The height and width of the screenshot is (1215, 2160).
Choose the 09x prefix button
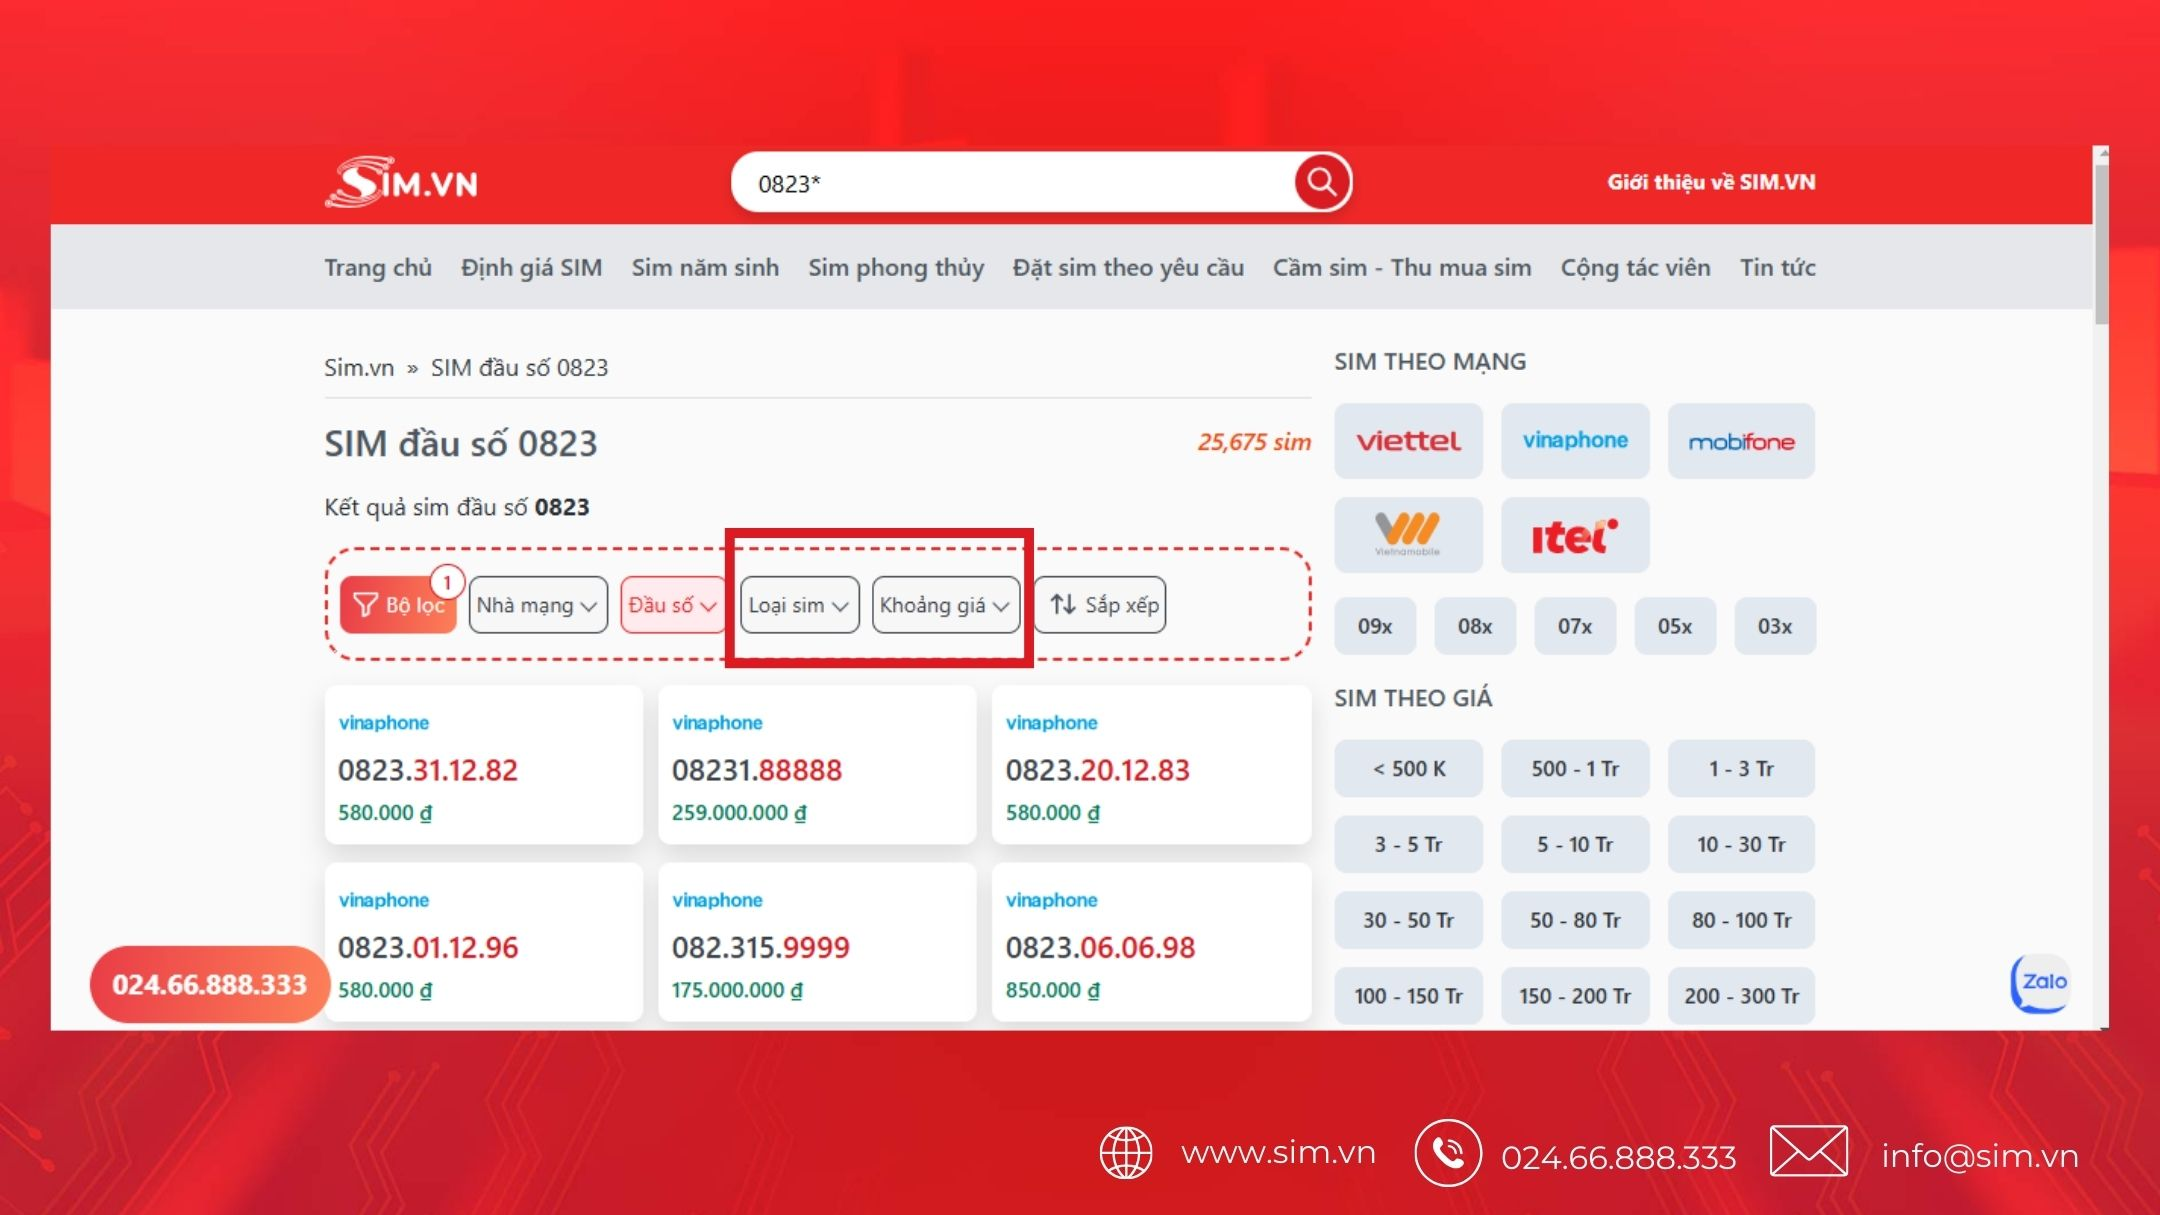click(x=1375, y=626)
